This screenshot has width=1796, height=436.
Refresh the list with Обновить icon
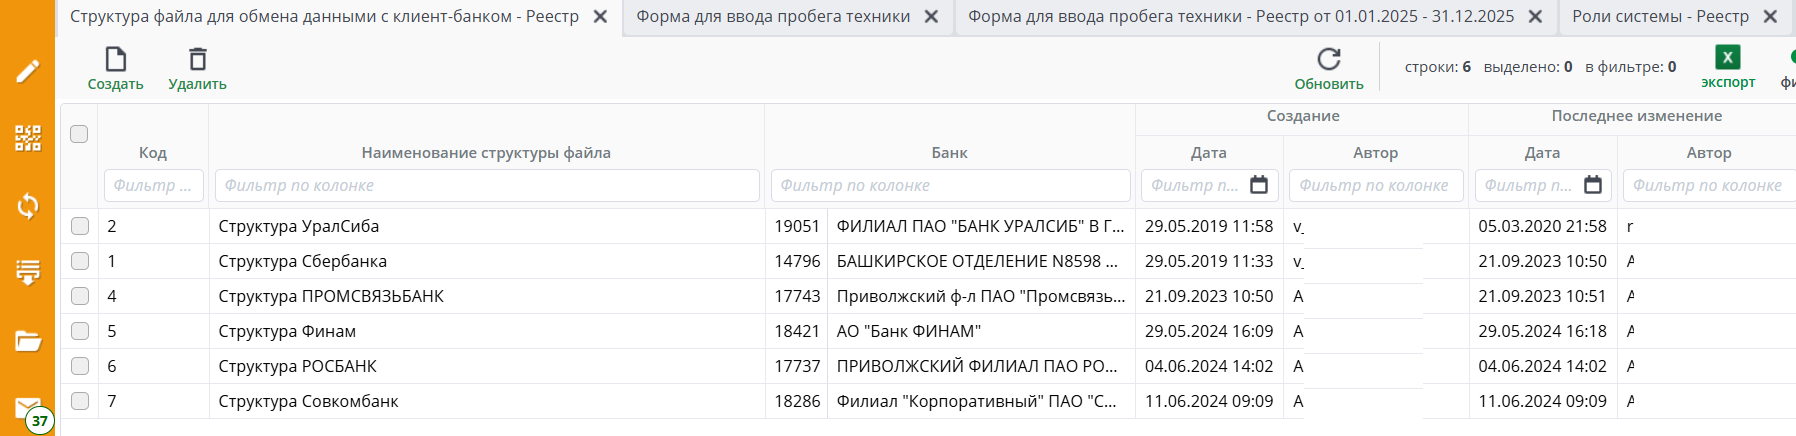[1329, 59]
